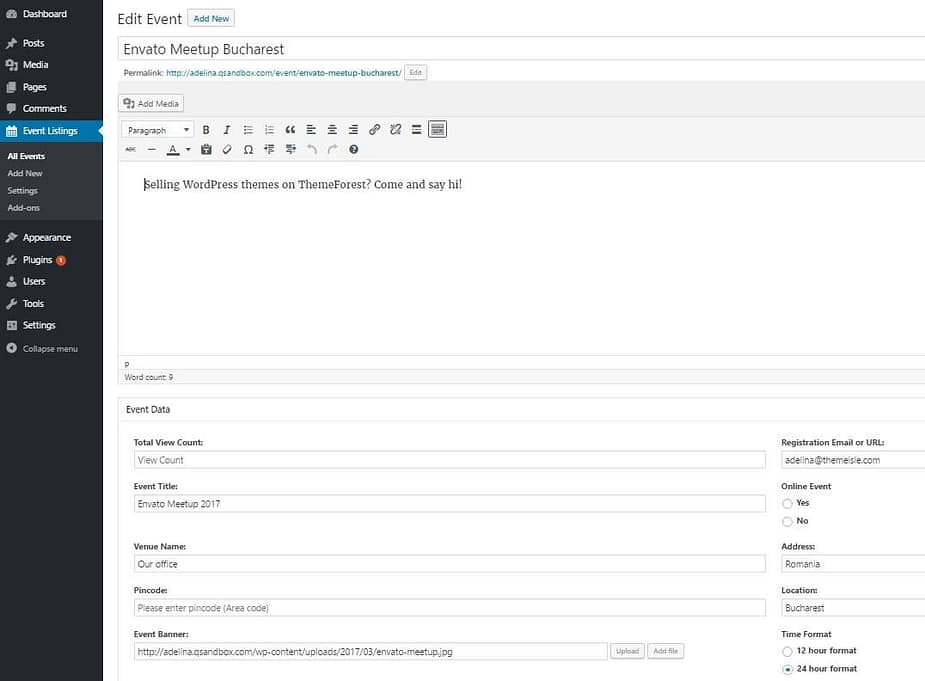Screen dimensions: 925x681
Task: Undo last edit
Action: tap(311, 149)
